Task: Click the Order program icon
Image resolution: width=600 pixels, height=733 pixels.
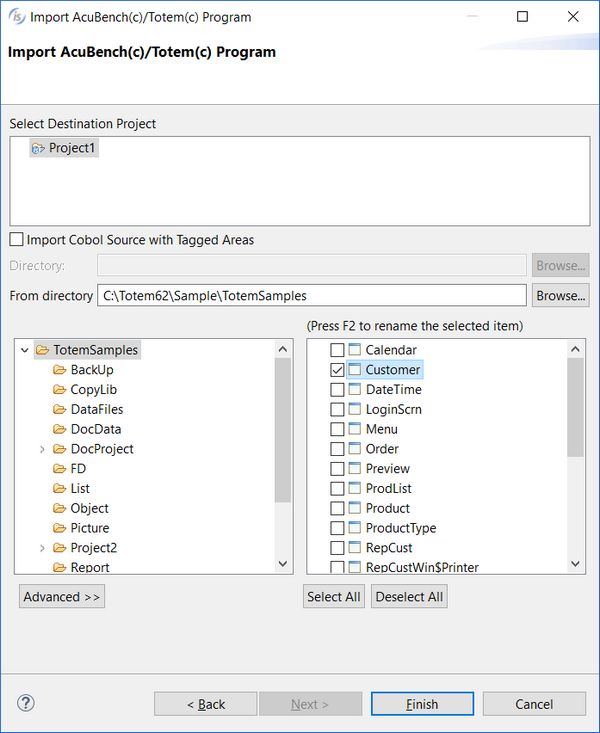Action: point(355,448)
